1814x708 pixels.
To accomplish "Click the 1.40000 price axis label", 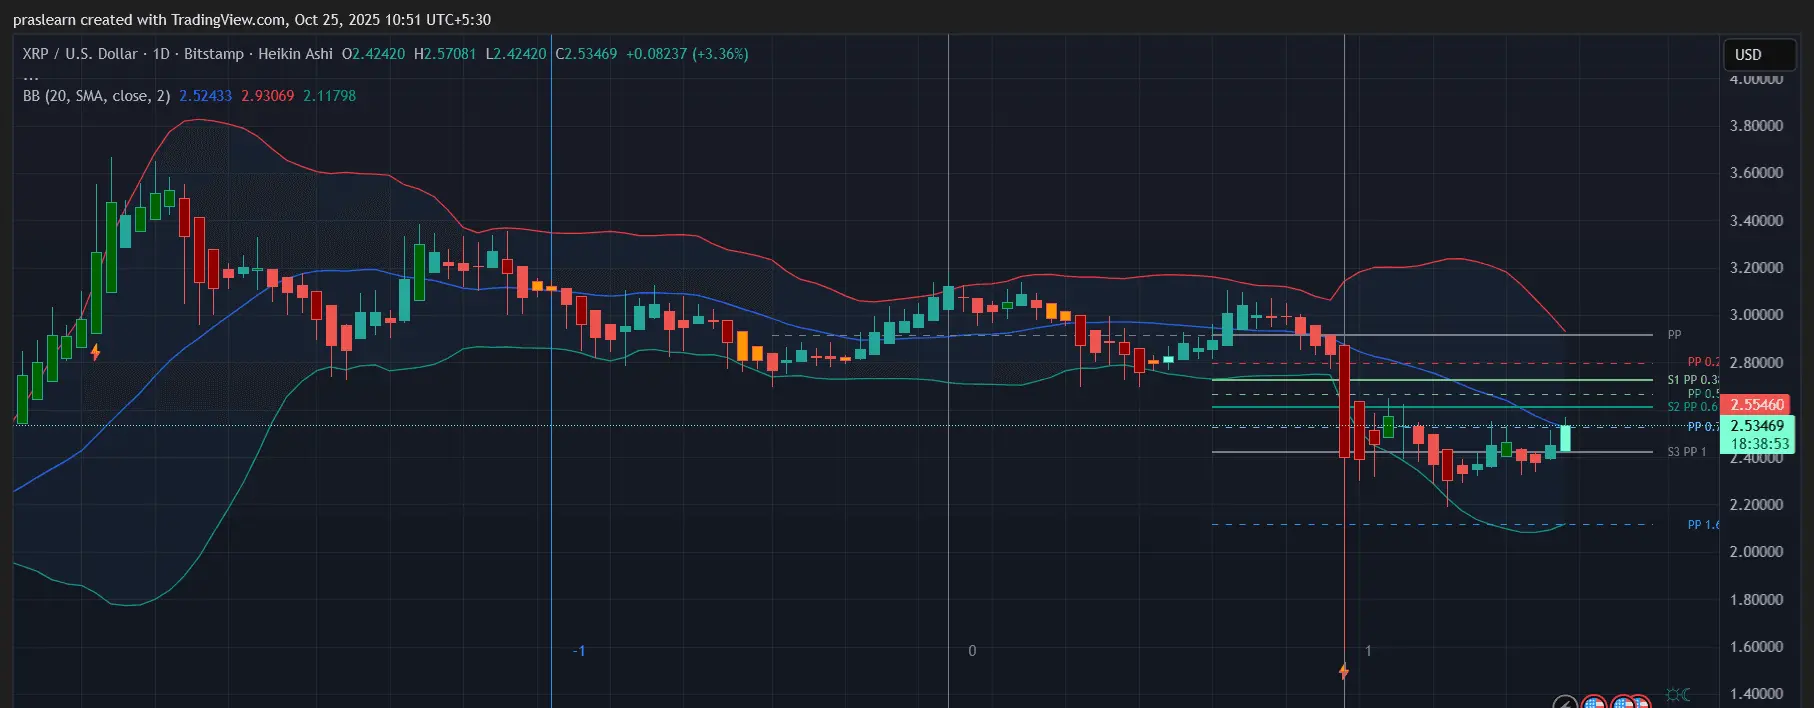I will [1756, 694].
